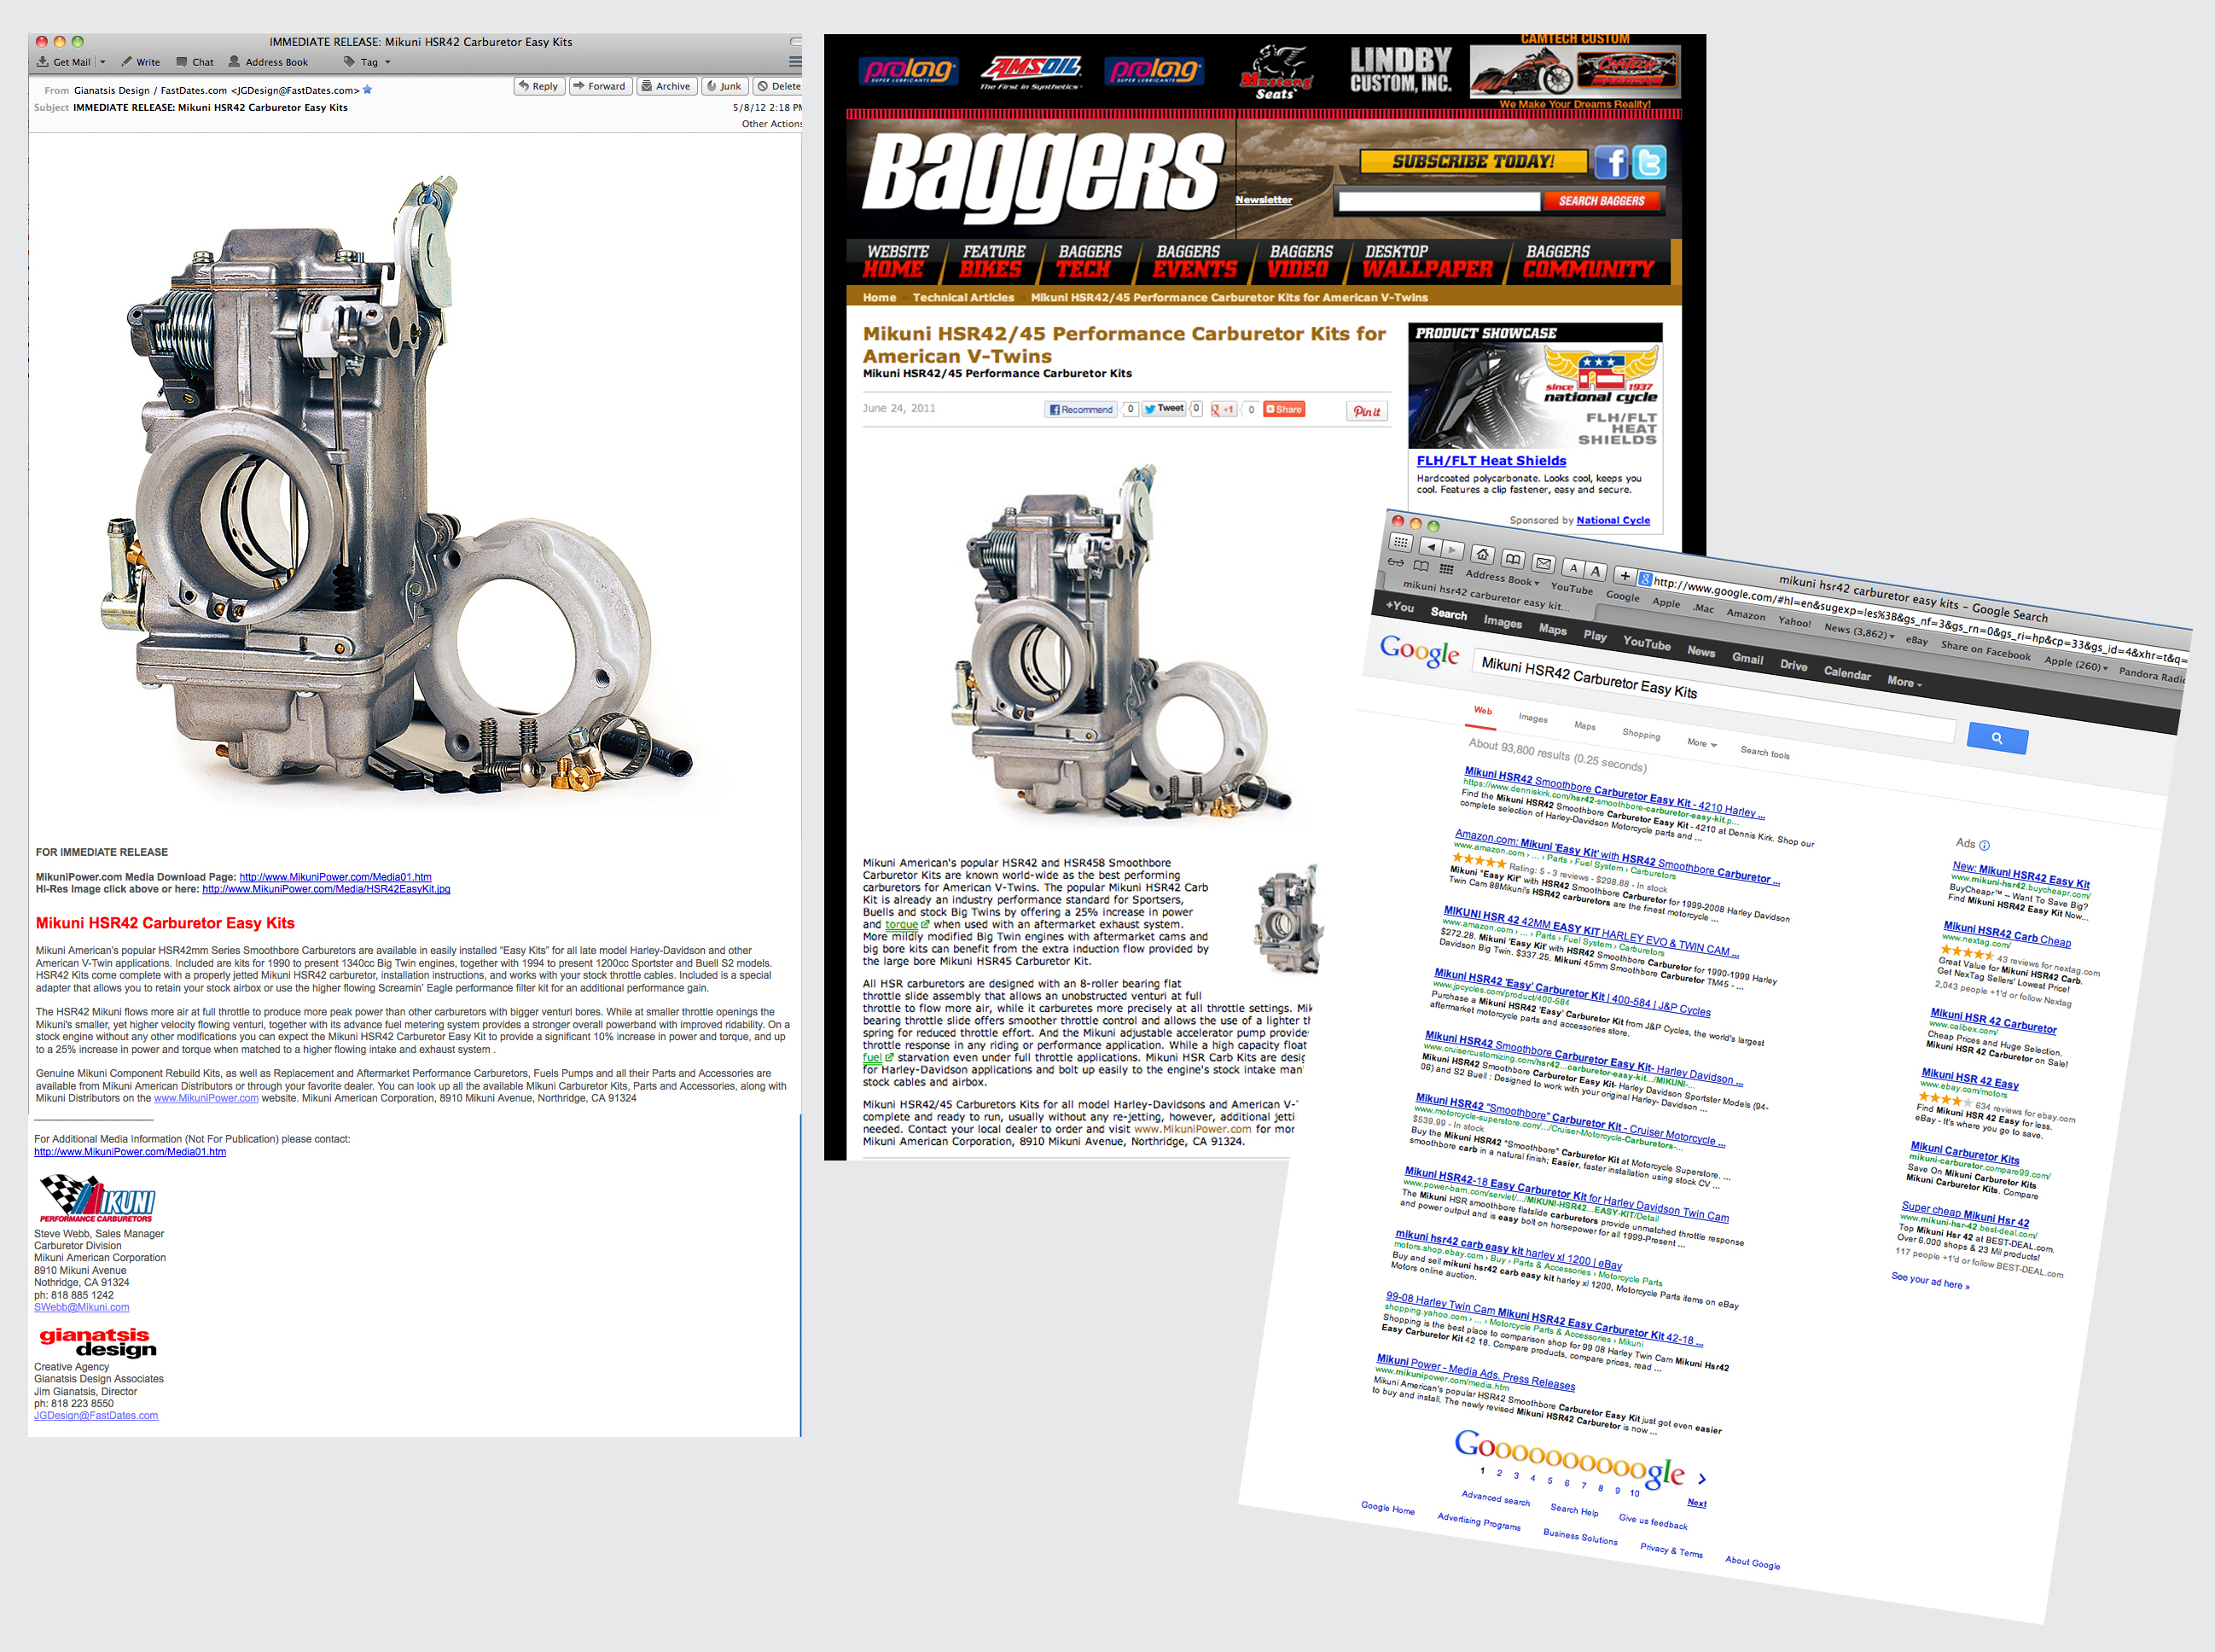The width and height of the screenshot is (2215, 1652).
Task: Select the Images tab under Google search
Action: point(1532,718)
